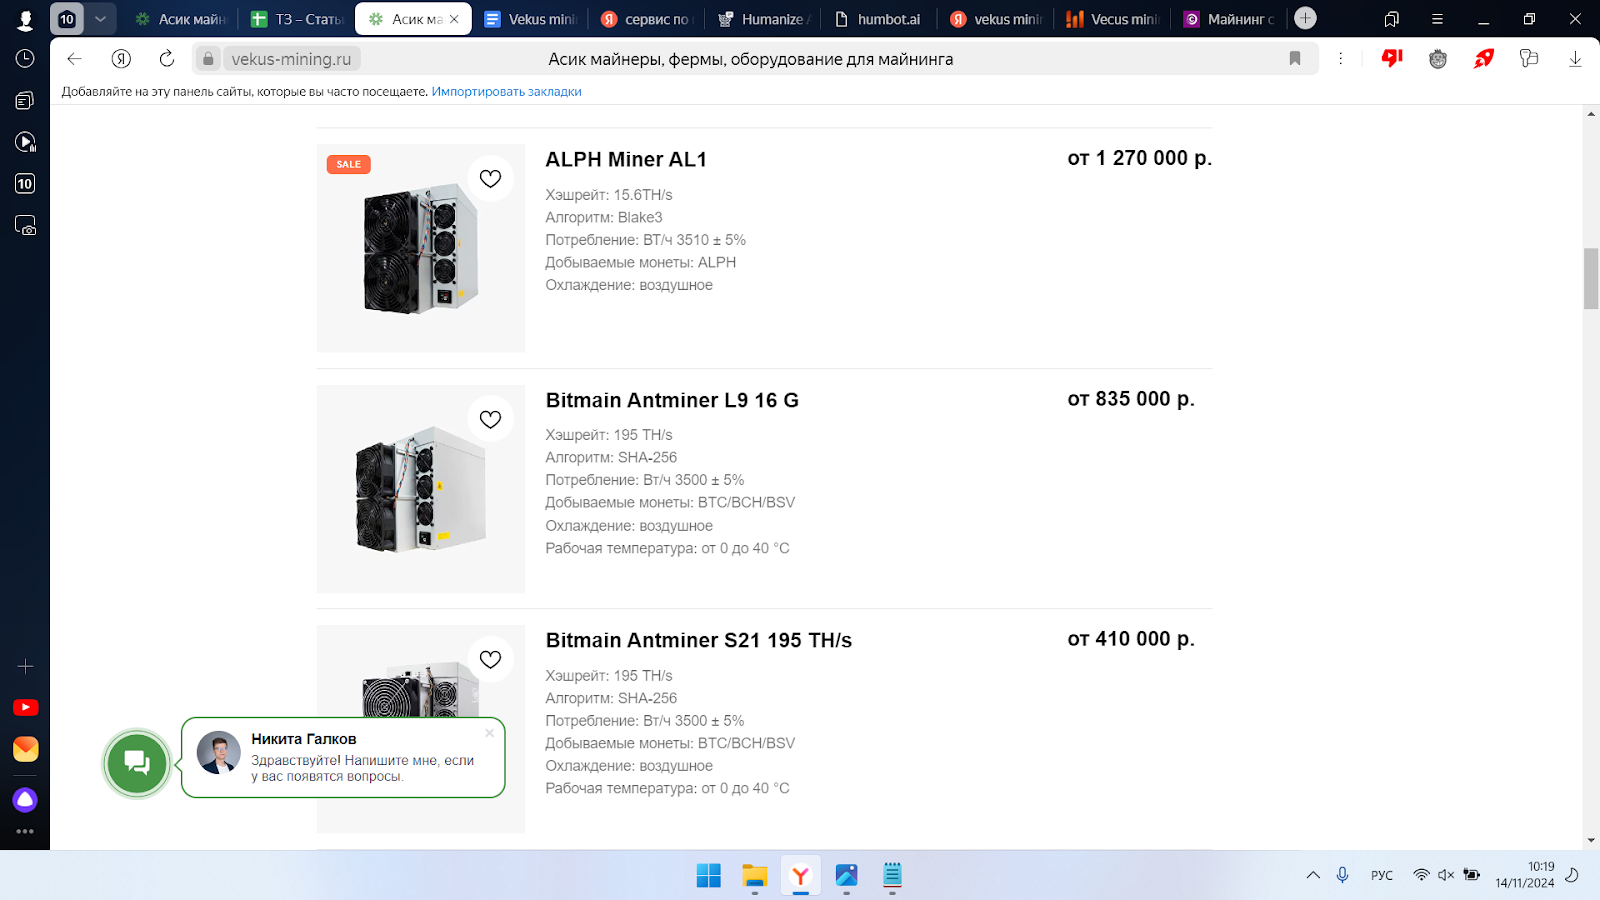Switch input language РУС in taskbar
Viewport: 1600px width, 900px height.
[1382, 875]
